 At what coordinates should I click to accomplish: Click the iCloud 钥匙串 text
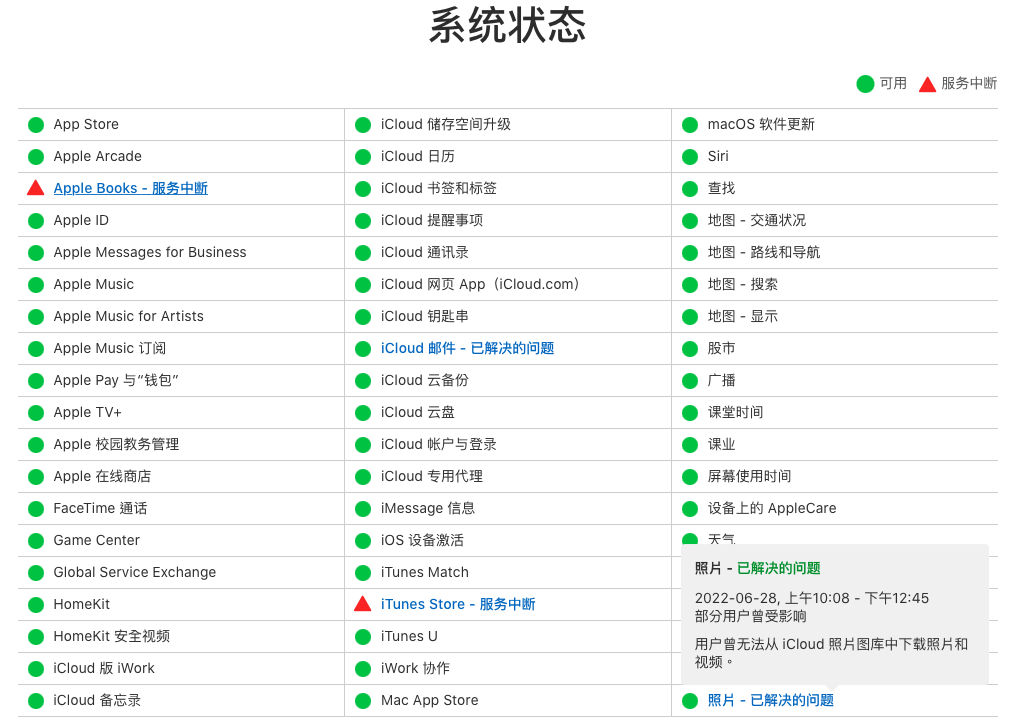425,316
